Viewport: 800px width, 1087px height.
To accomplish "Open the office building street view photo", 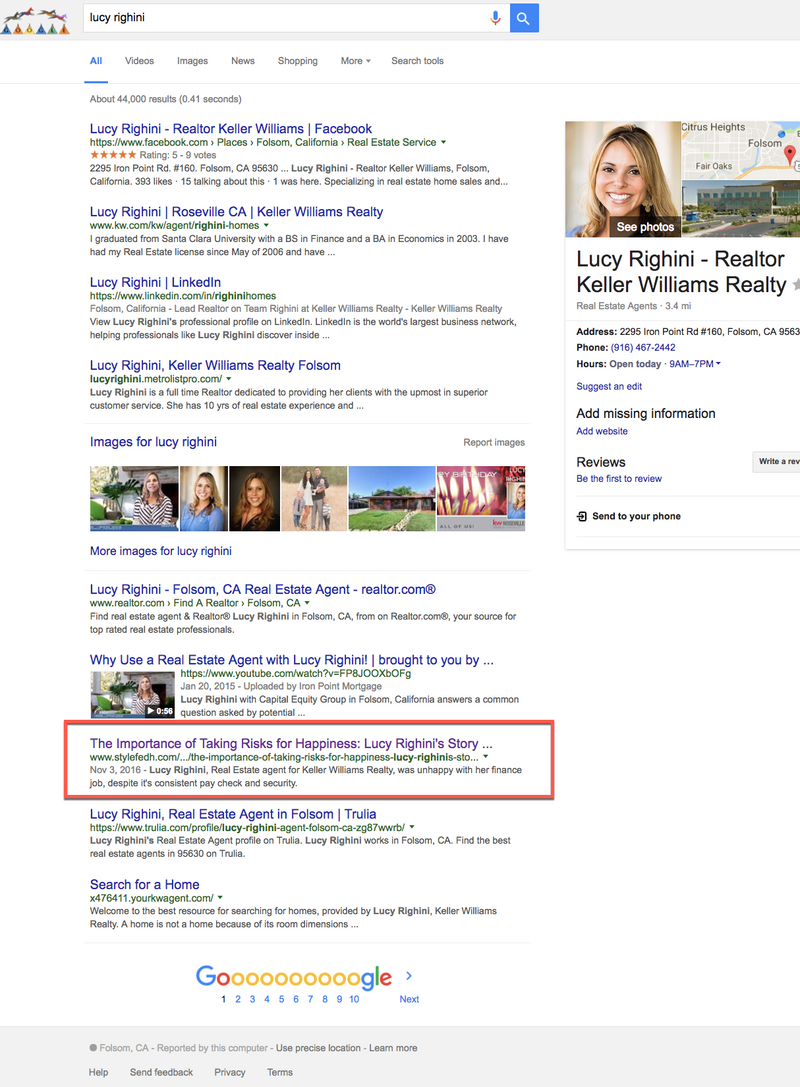I will (x=740, y=209).
